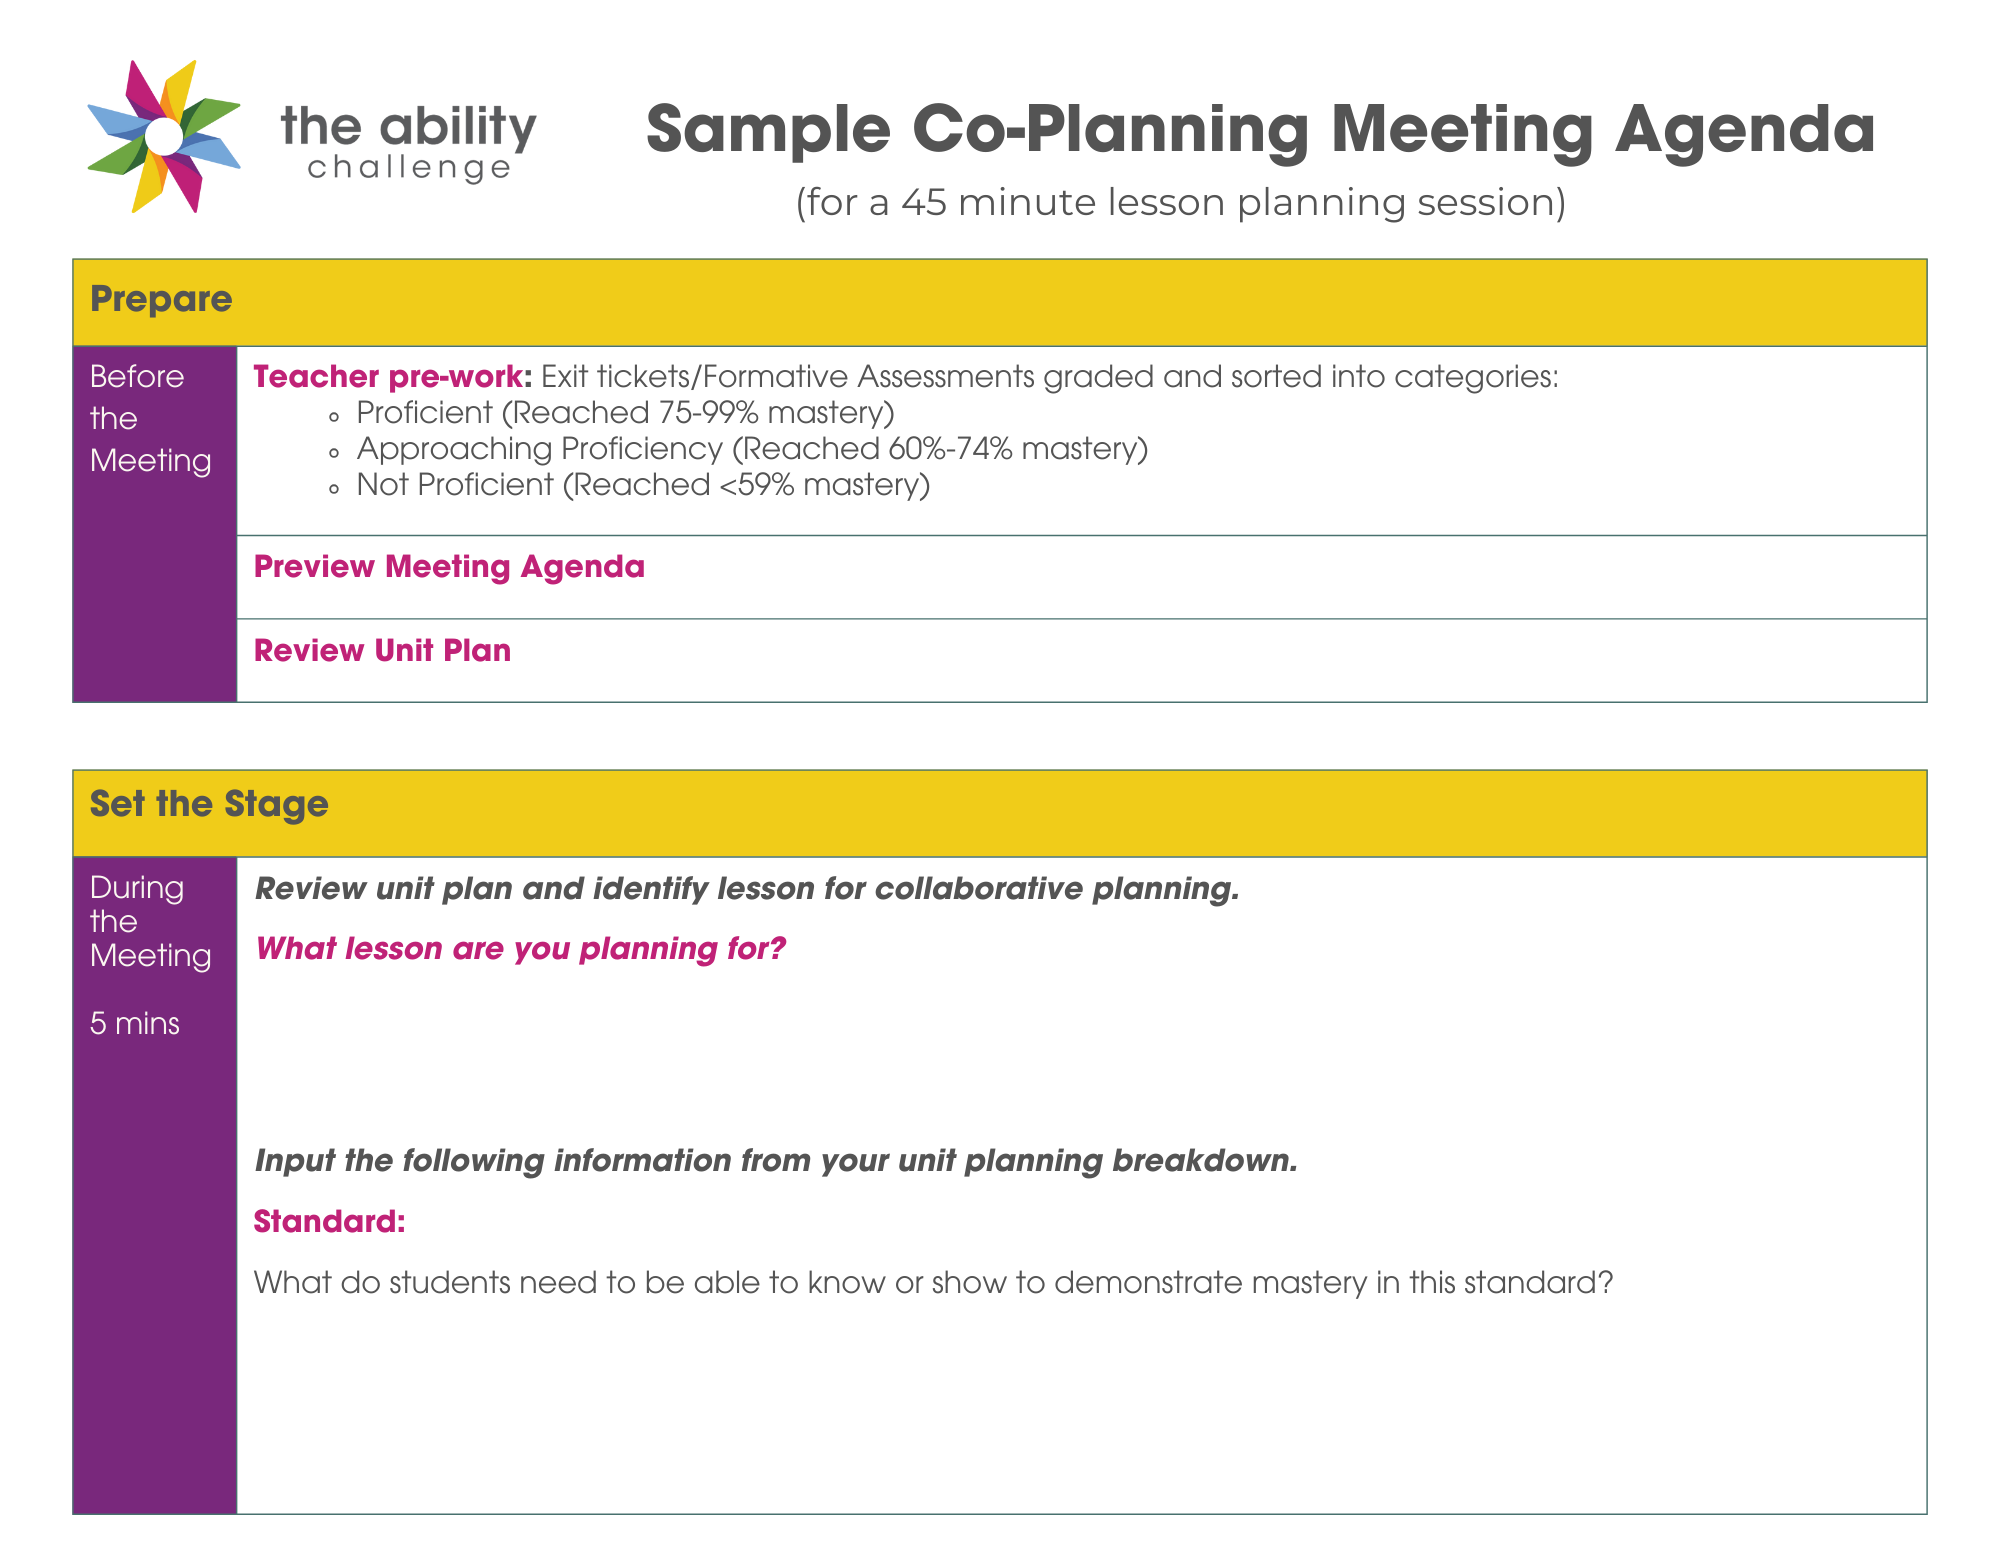Screen dimensions: 2000x1545
Task: Click the Teacher pre-work label
Action: 392,377
